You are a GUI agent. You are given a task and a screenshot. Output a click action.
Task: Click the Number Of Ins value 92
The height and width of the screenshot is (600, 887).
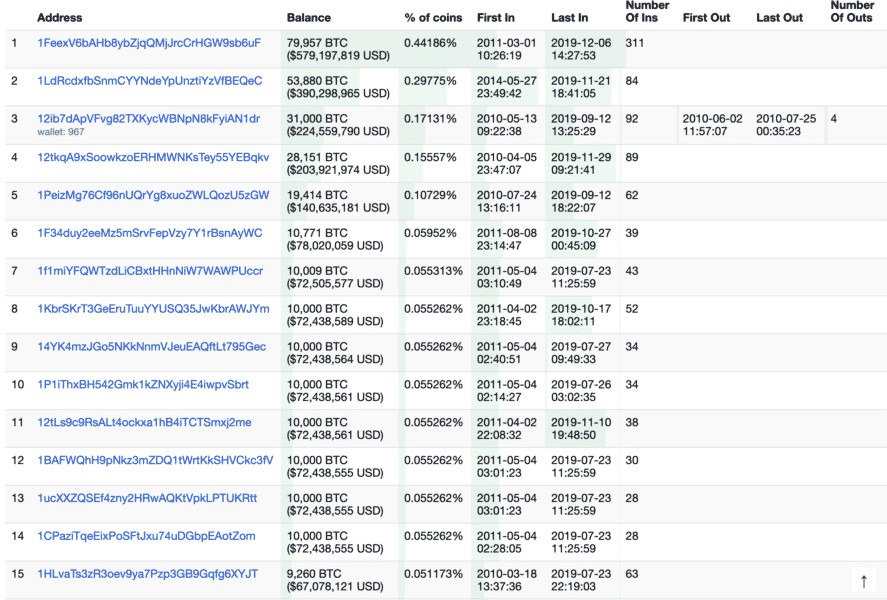point(632,119)
